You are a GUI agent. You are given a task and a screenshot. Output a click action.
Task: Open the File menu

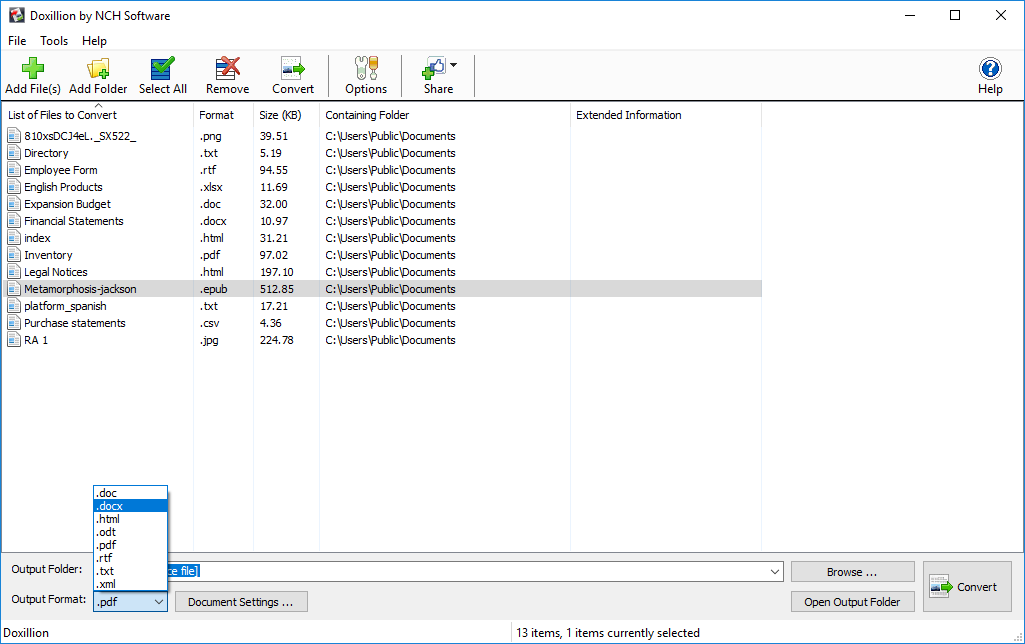[17, 41]
